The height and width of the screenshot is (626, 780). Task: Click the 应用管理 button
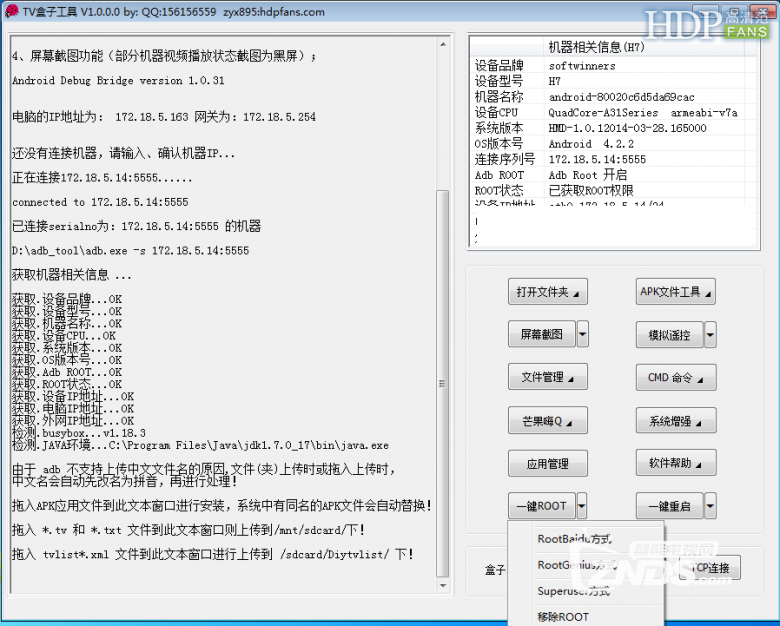pyautogui.click(x=548, y=464)
